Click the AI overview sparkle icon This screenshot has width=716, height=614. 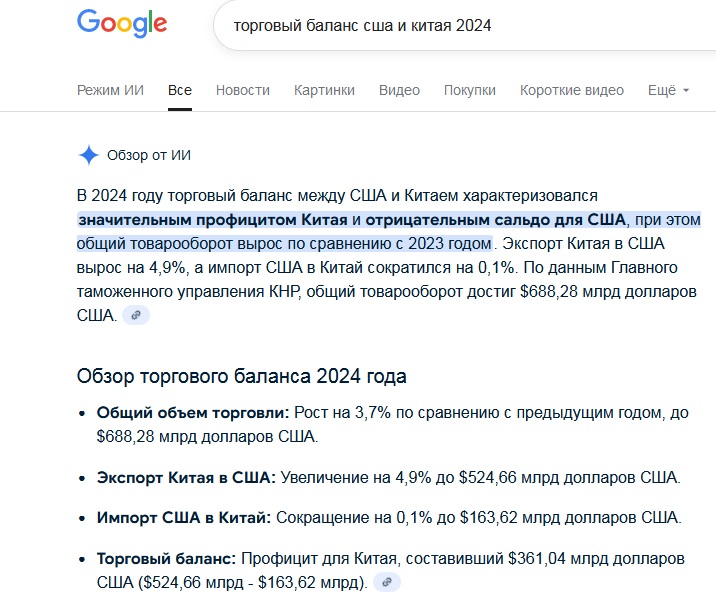tap(89, 155)
